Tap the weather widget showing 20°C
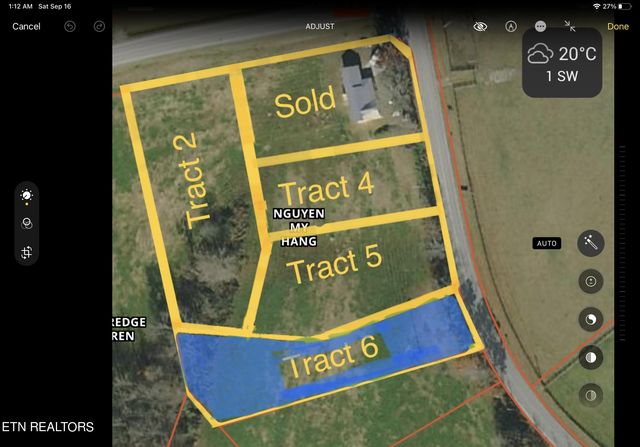This screenshot has width=640, height=447. (x=561, y=62)
